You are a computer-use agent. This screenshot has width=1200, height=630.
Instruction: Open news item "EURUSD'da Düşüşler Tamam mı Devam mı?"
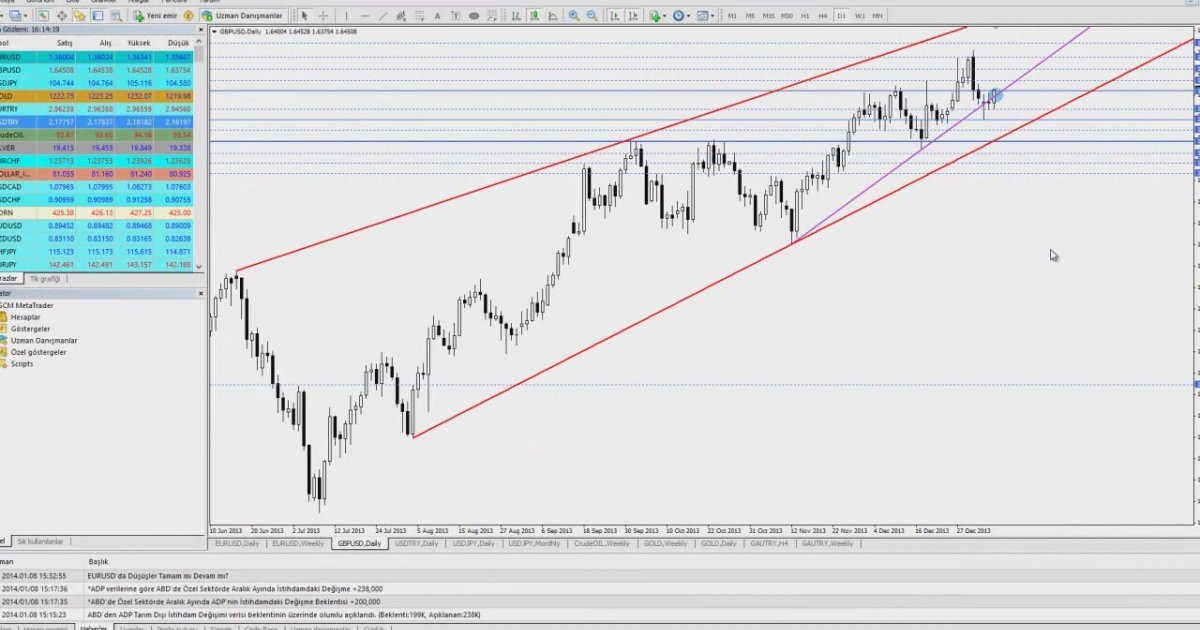click(158, 576)
